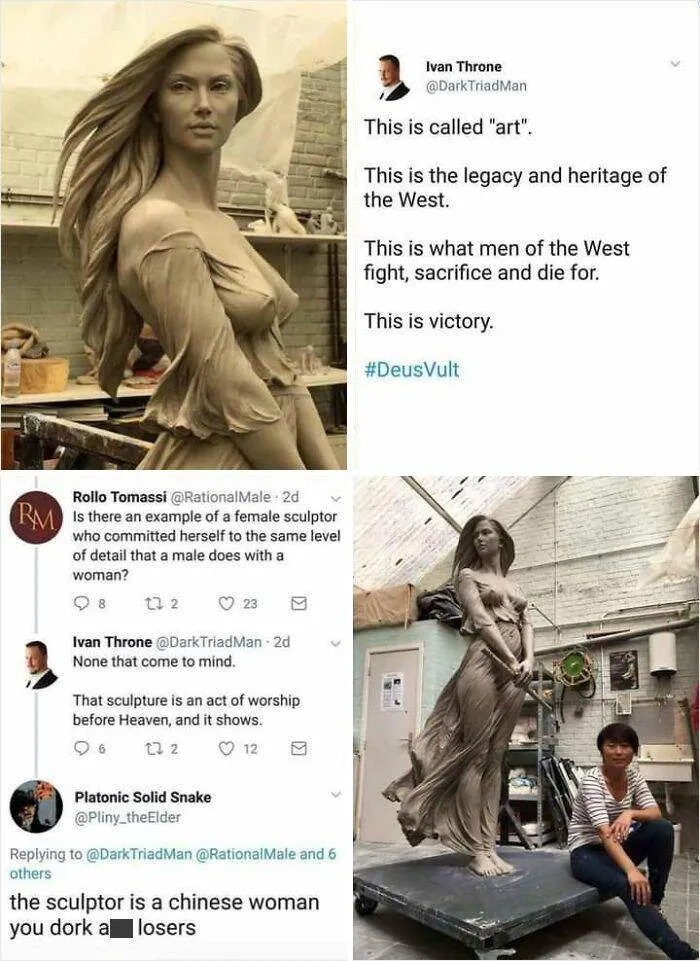Open Rollo Tomassi RM profile avatar
The image size is (700, 961).
tap(36, 517)
